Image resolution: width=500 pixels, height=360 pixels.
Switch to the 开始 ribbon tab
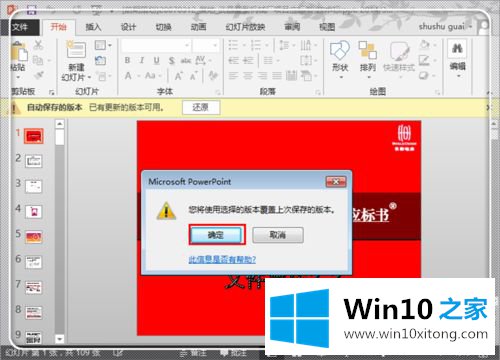pyautogui.click(x=58, y=27)
